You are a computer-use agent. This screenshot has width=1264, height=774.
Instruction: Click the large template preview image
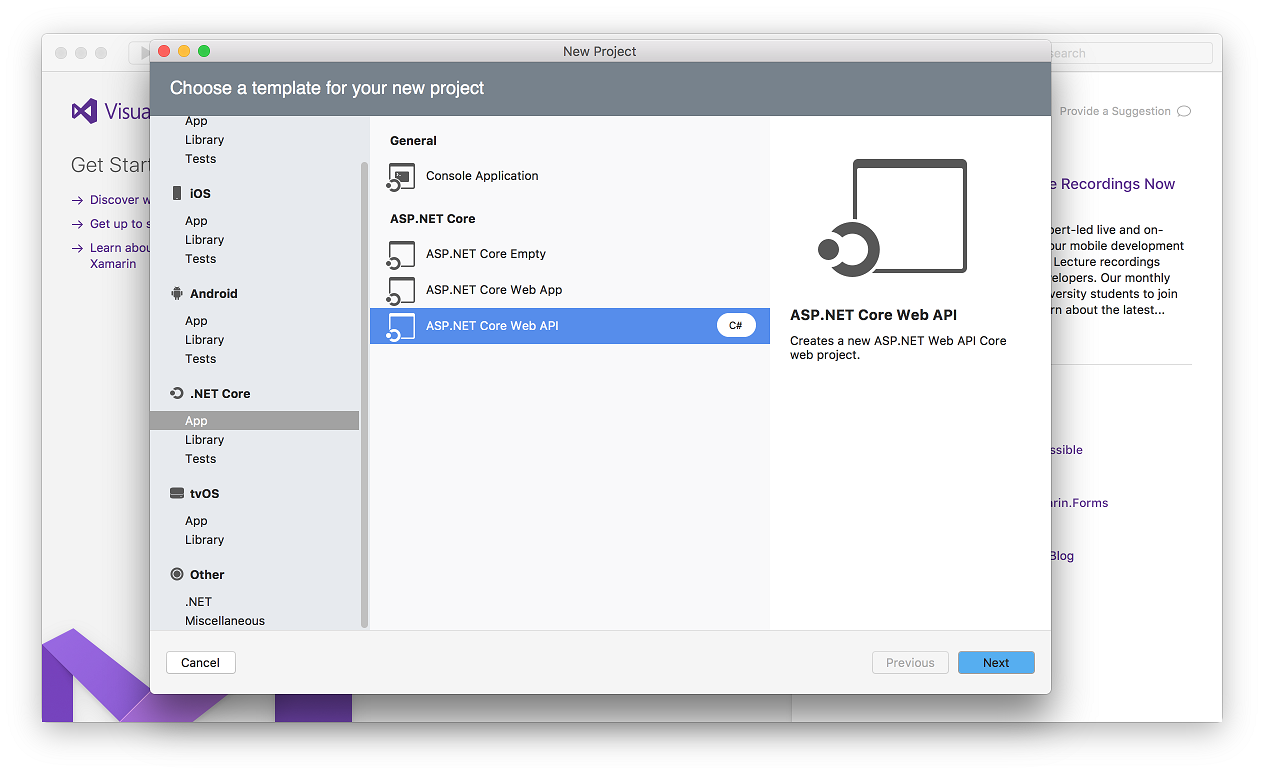[x=892, y=218]
